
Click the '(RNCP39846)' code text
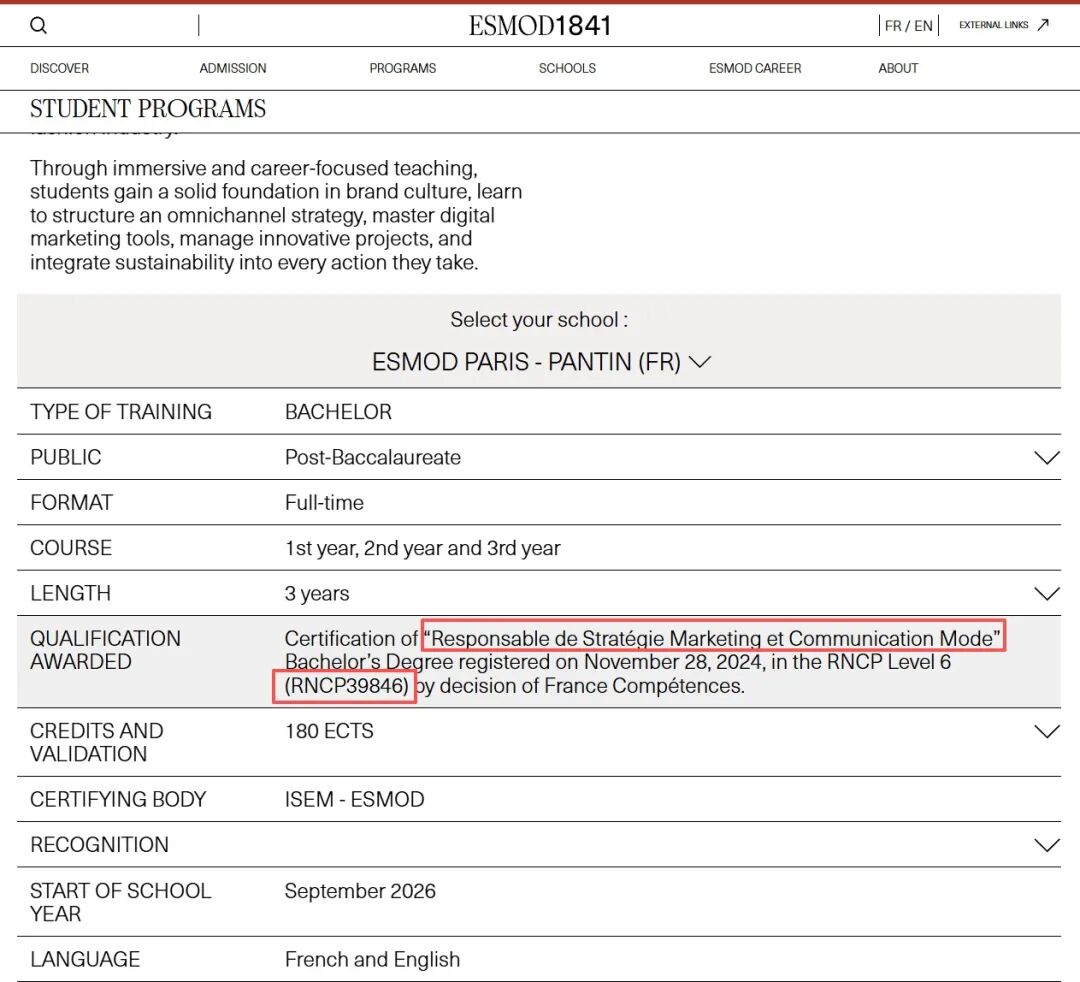[346, 686]
